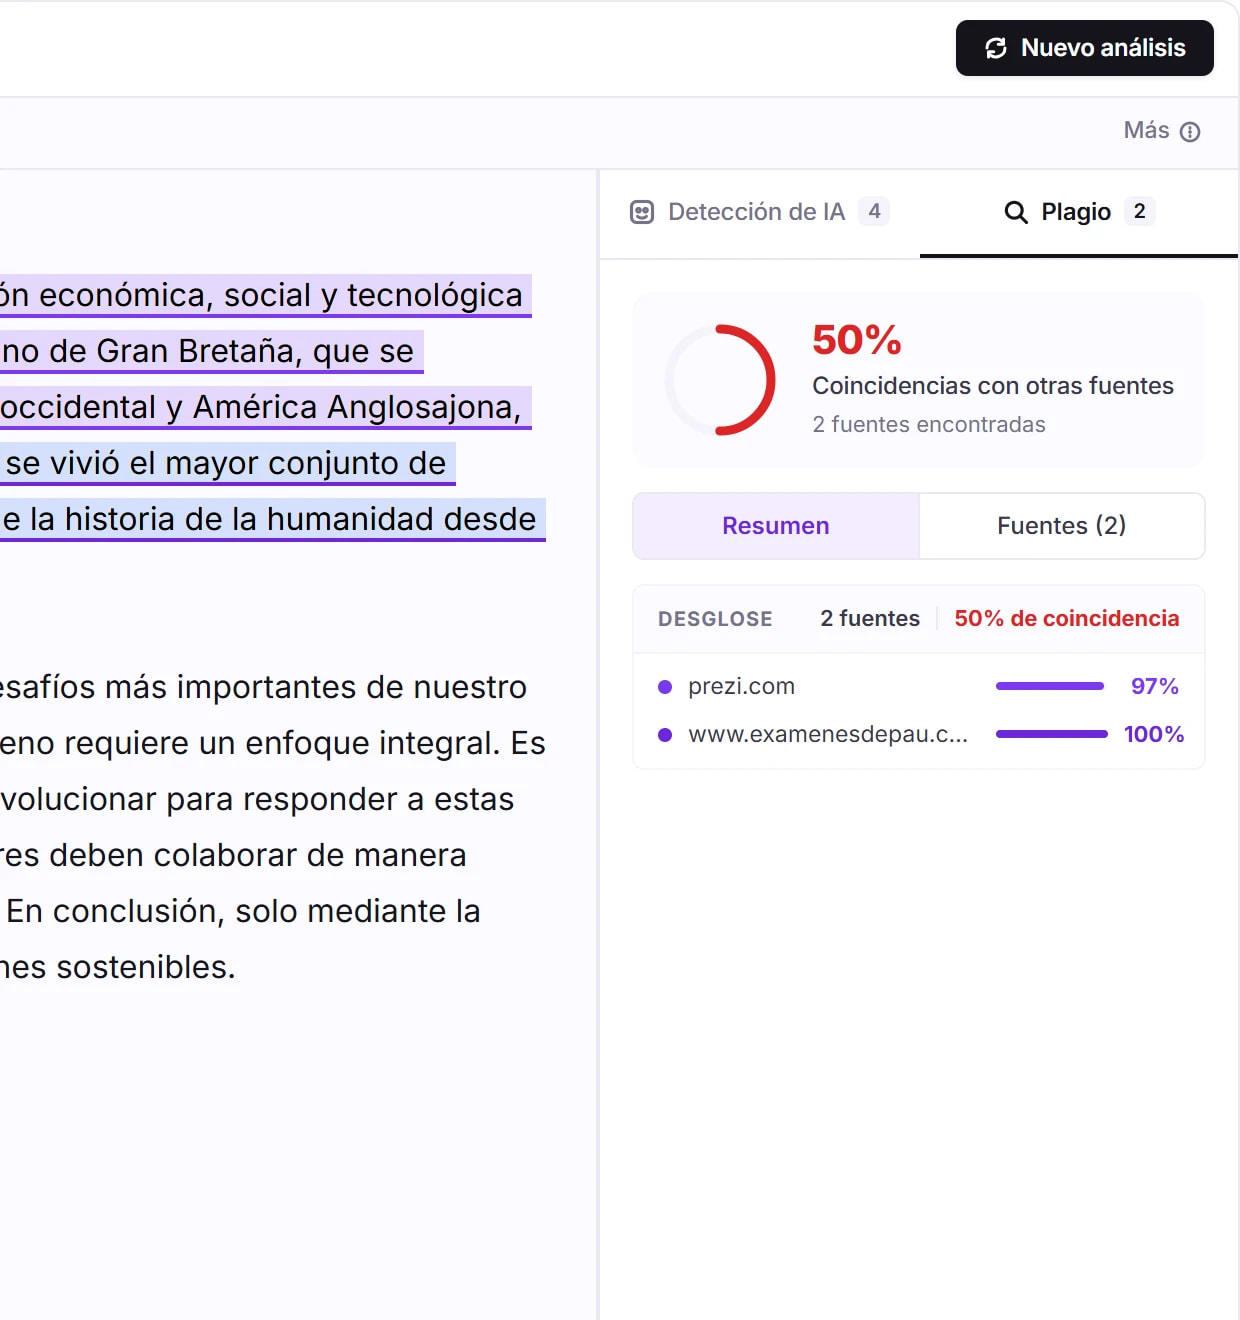Image resolution: width=1240 pixels, height=1320 pixels.
Task: Click 50% de coincidencia text
Action: coord(1067,619)
